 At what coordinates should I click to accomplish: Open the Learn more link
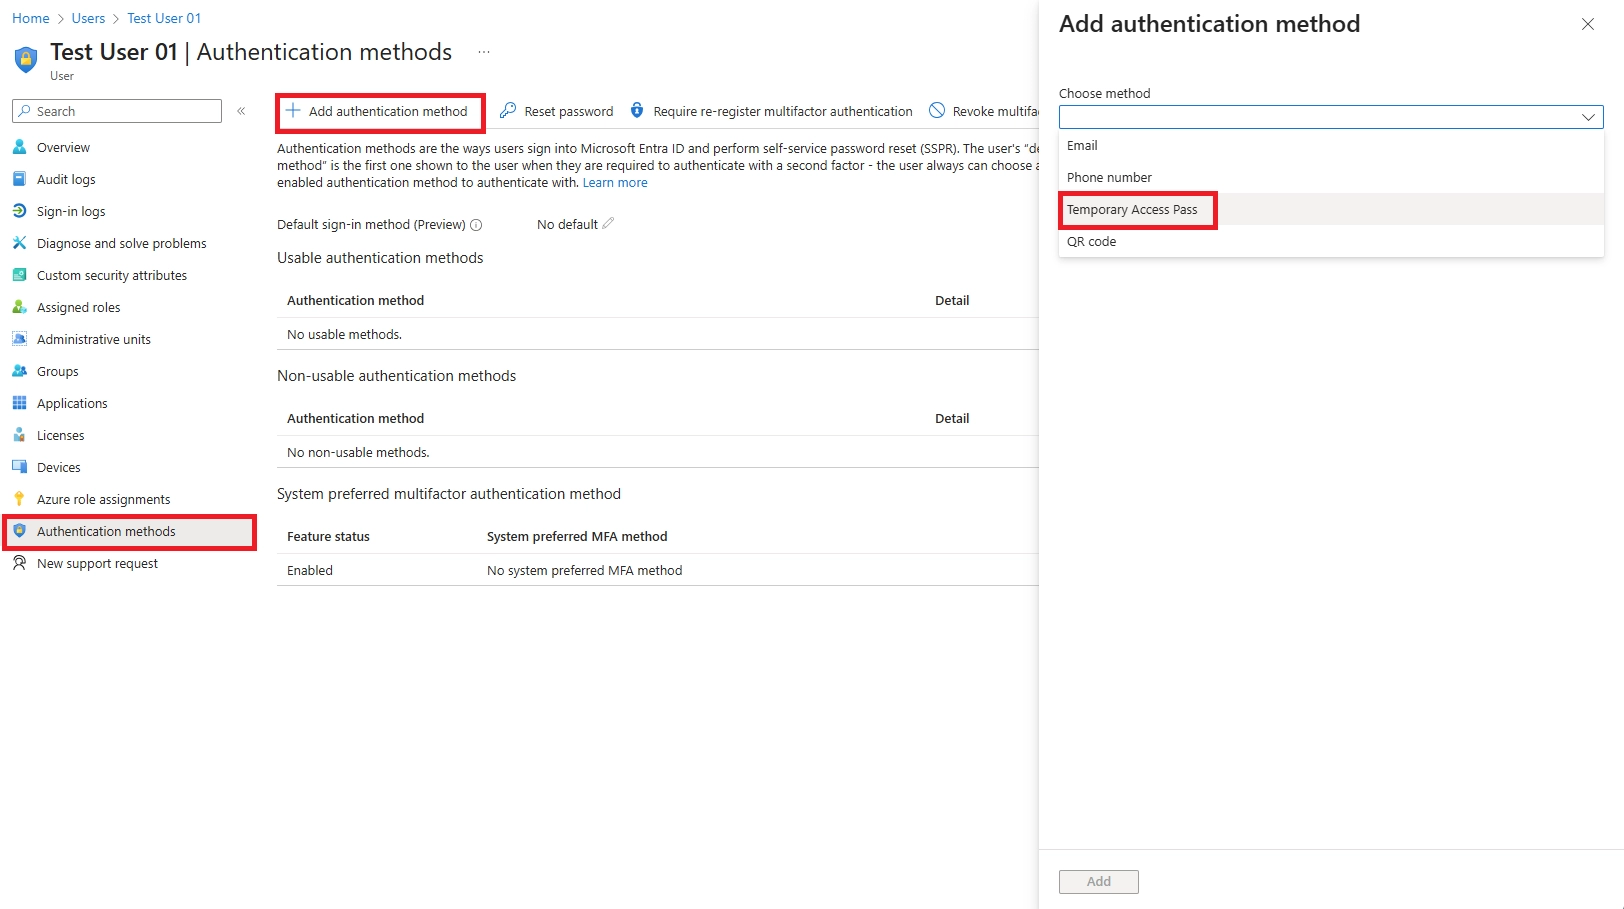(x=615, y=183)
